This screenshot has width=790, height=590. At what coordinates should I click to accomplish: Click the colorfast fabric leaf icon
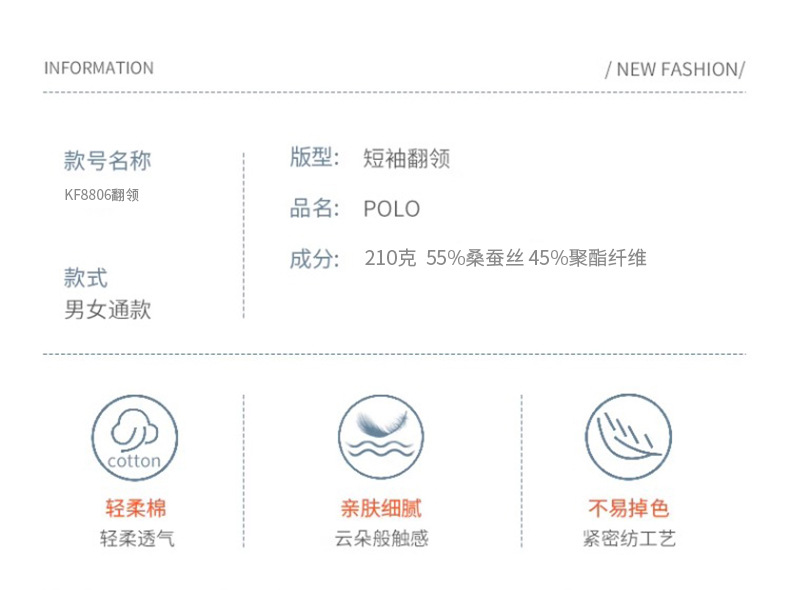[628, 438]
